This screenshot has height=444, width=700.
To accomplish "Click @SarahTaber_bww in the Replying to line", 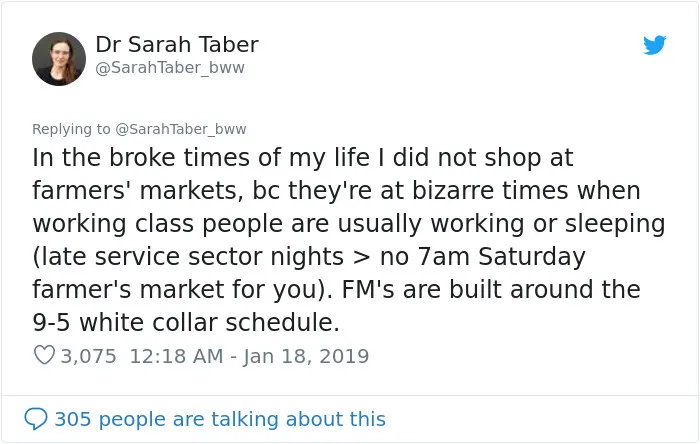I will (181, 129).
